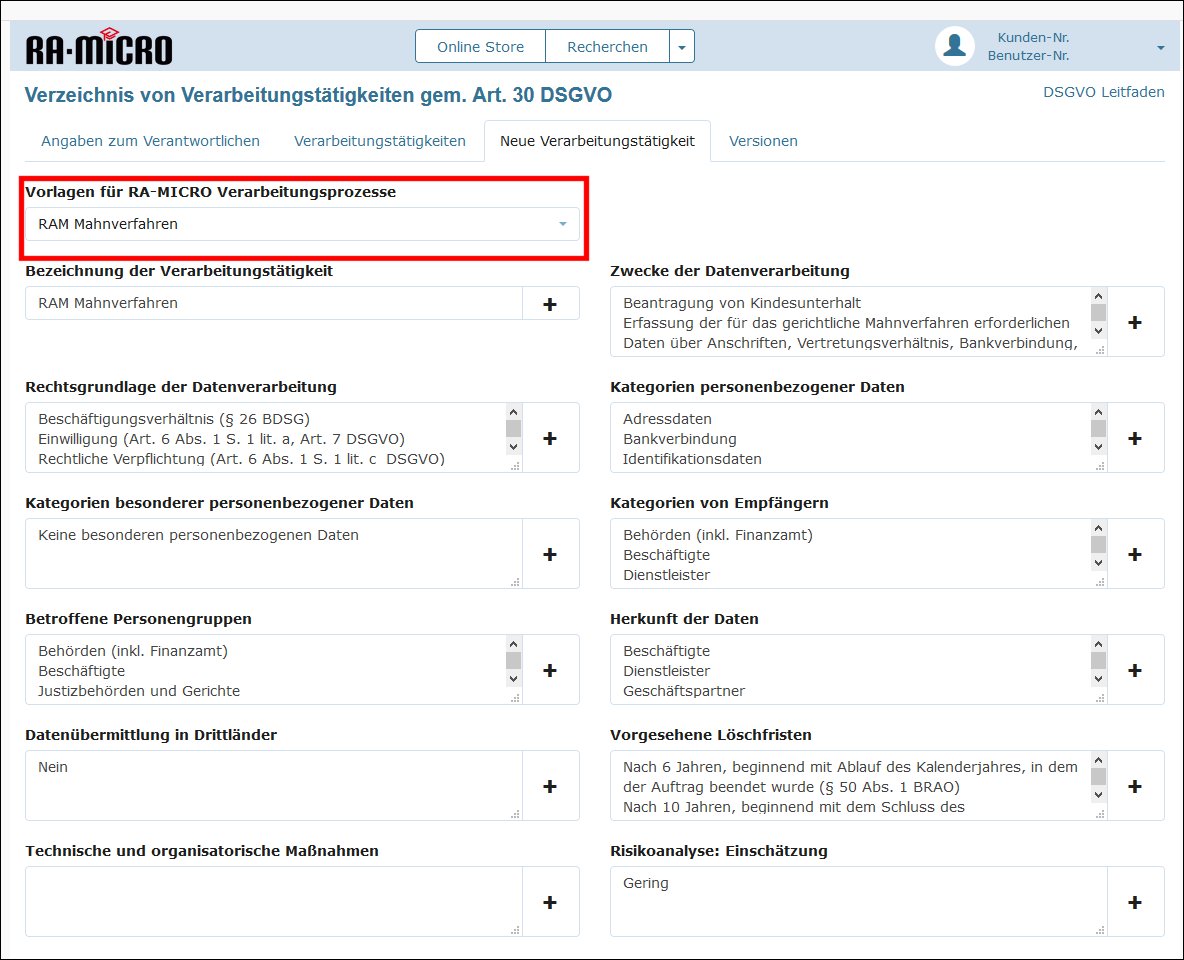This screenshot has width=1184, height=960.
Task: Open the Kunden-Nr. account dropdown arrow
Action: (1160, 48)
